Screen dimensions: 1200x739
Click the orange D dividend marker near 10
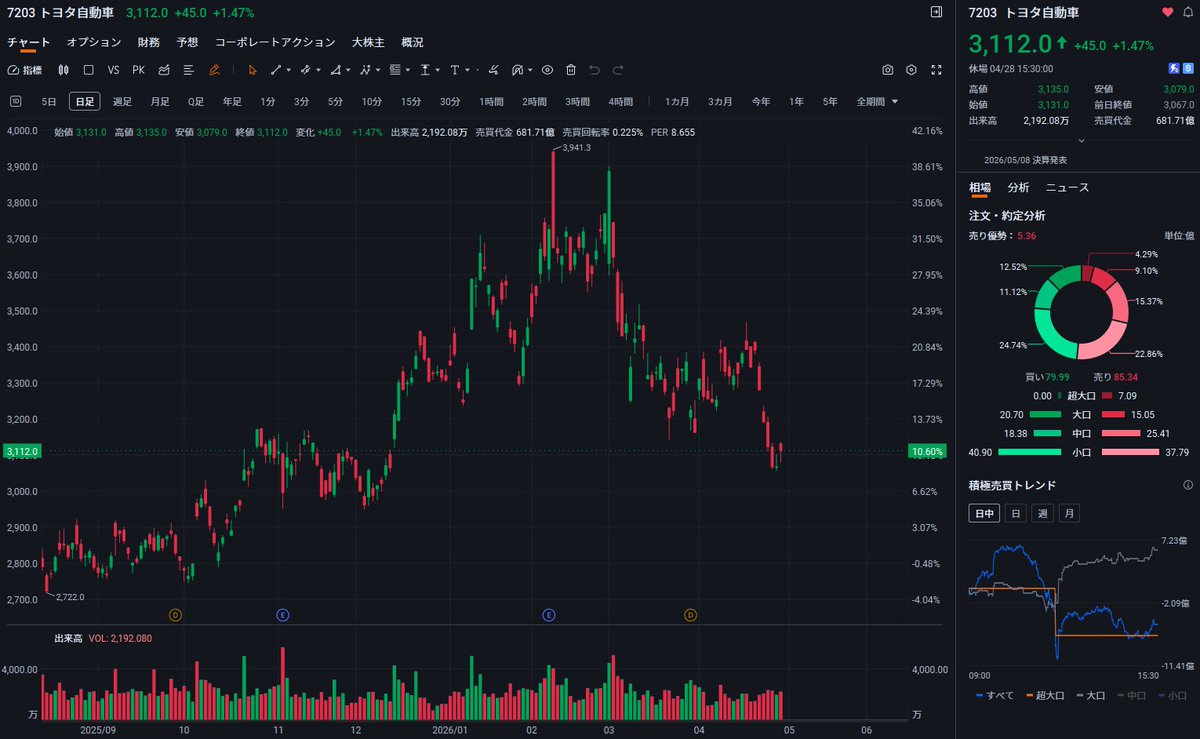tap(175, 614)
